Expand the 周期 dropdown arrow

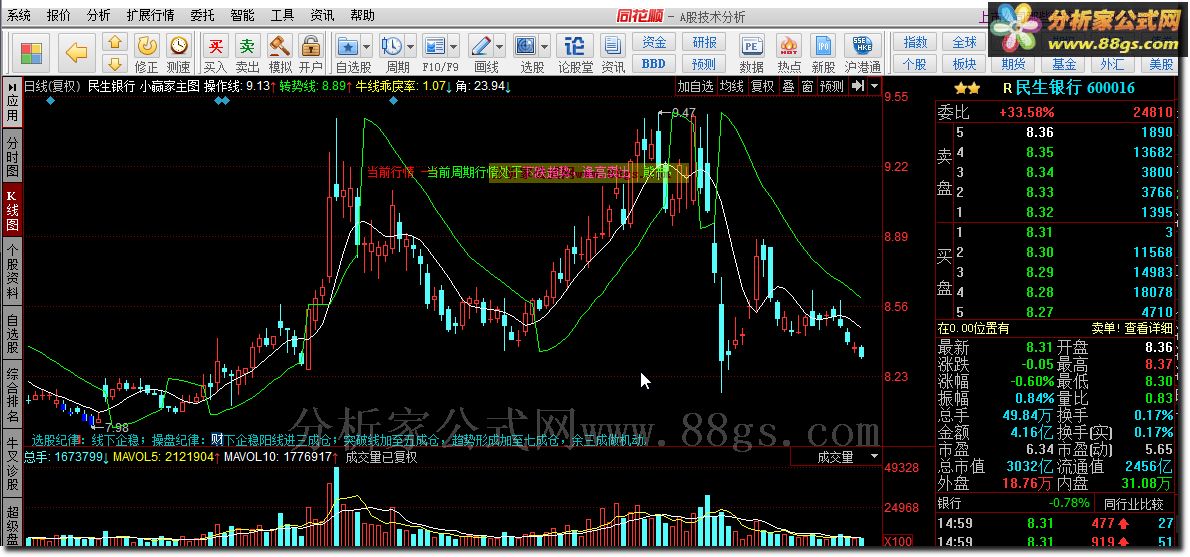click(x=410, y=46)
